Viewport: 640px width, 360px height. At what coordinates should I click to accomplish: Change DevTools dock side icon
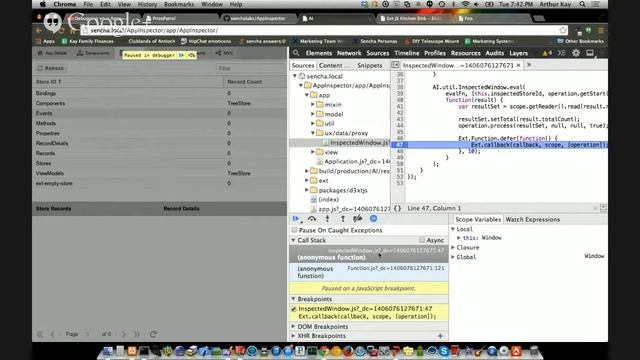tap(590, 53)
